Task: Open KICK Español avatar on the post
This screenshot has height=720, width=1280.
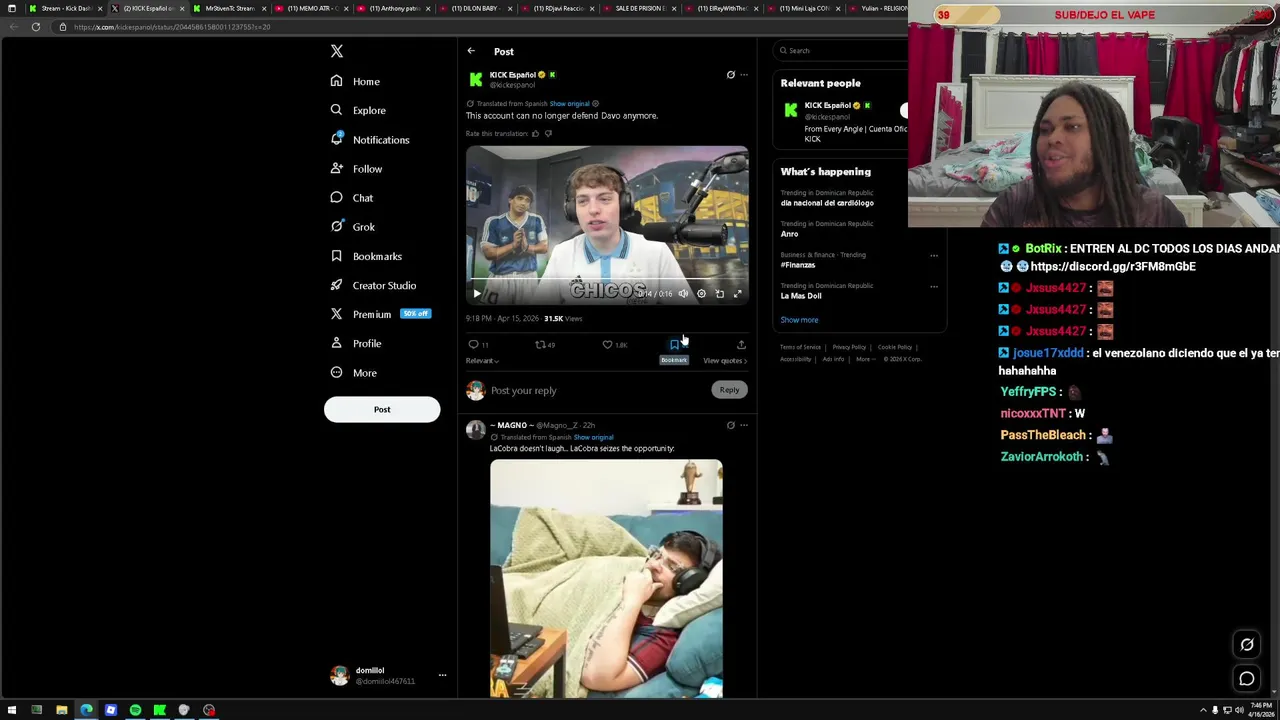Action: point(476,79)
